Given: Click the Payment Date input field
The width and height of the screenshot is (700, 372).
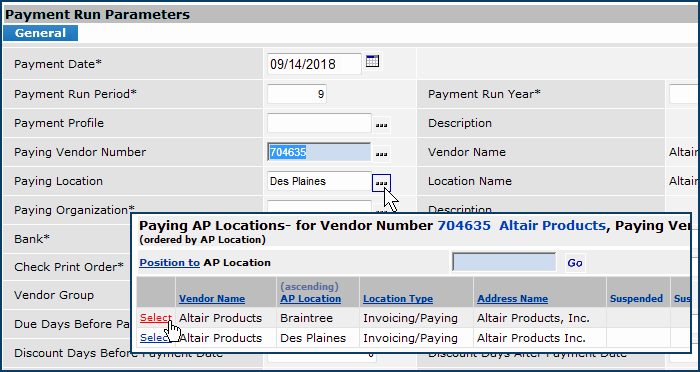Looking at the screenshot, I should (x=314, y=64).
